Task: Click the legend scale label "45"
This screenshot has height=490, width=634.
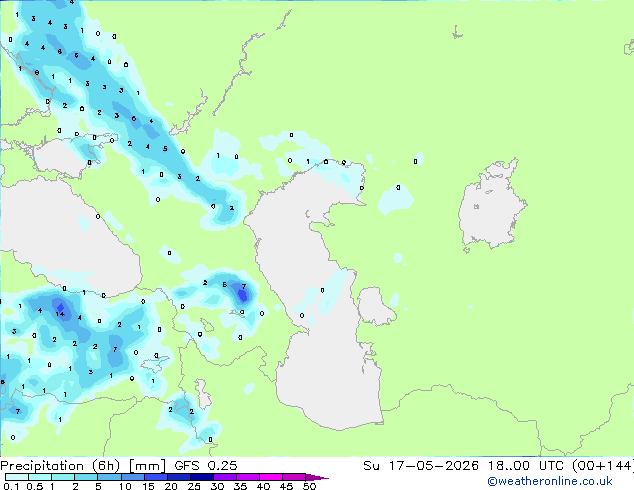Action: tap(286, 486)
